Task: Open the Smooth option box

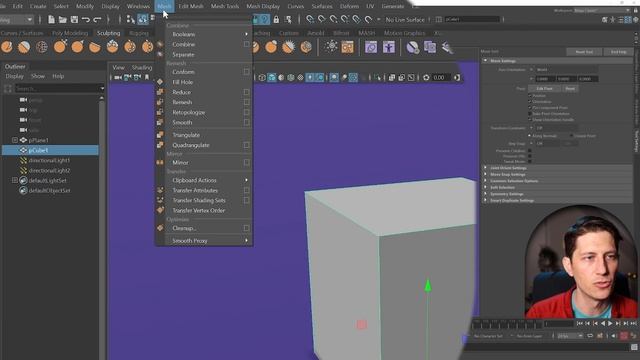Action: 247,122
